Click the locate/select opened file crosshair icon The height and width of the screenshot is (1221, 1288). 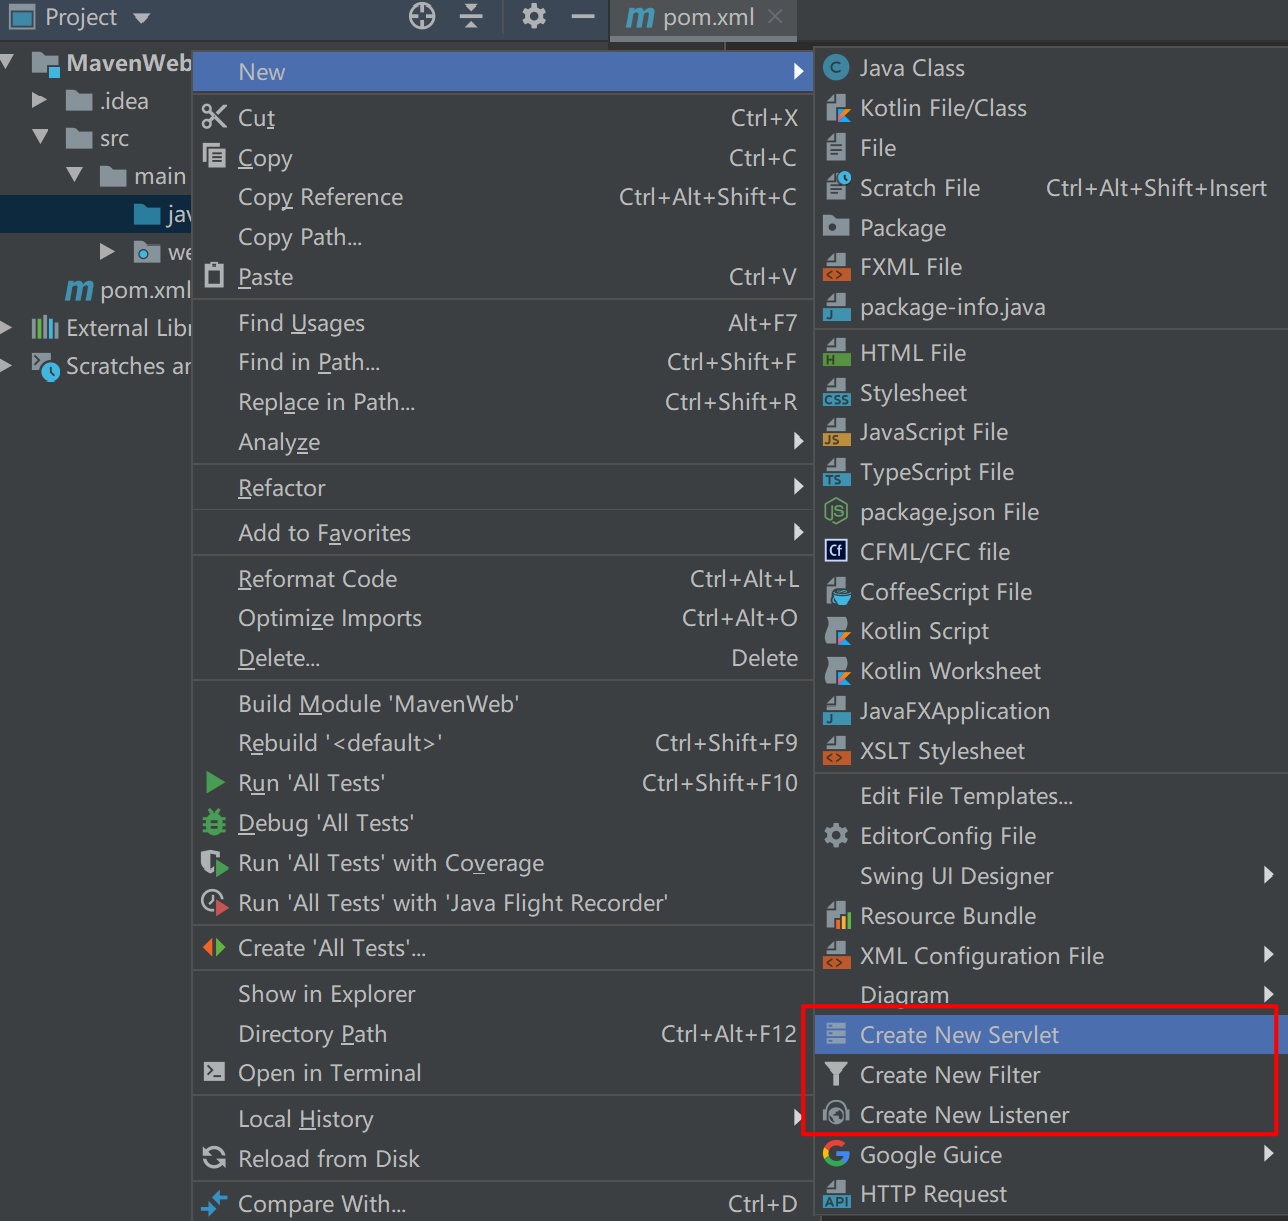422,16
